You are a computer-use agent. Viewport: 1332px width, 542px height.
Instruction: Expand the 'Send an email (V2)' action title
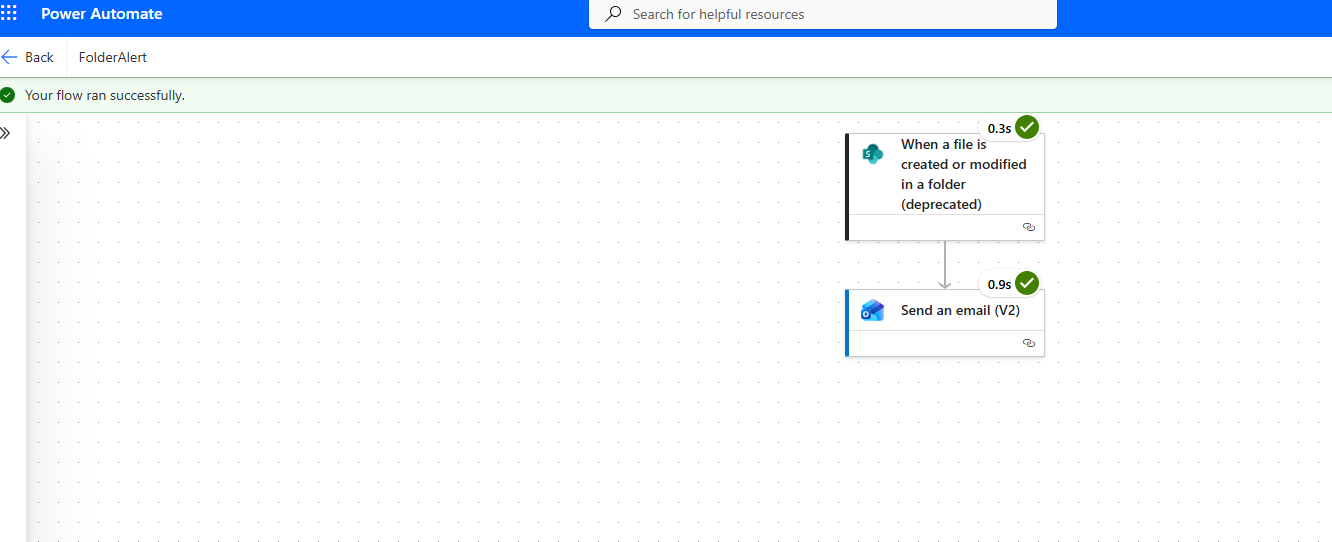click(960, 311)
